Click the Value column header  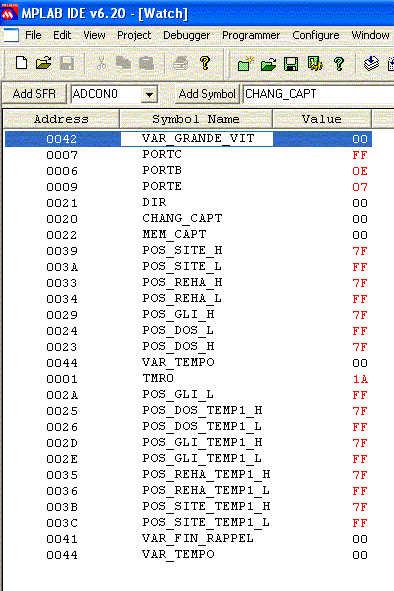(x=322, y=119)
